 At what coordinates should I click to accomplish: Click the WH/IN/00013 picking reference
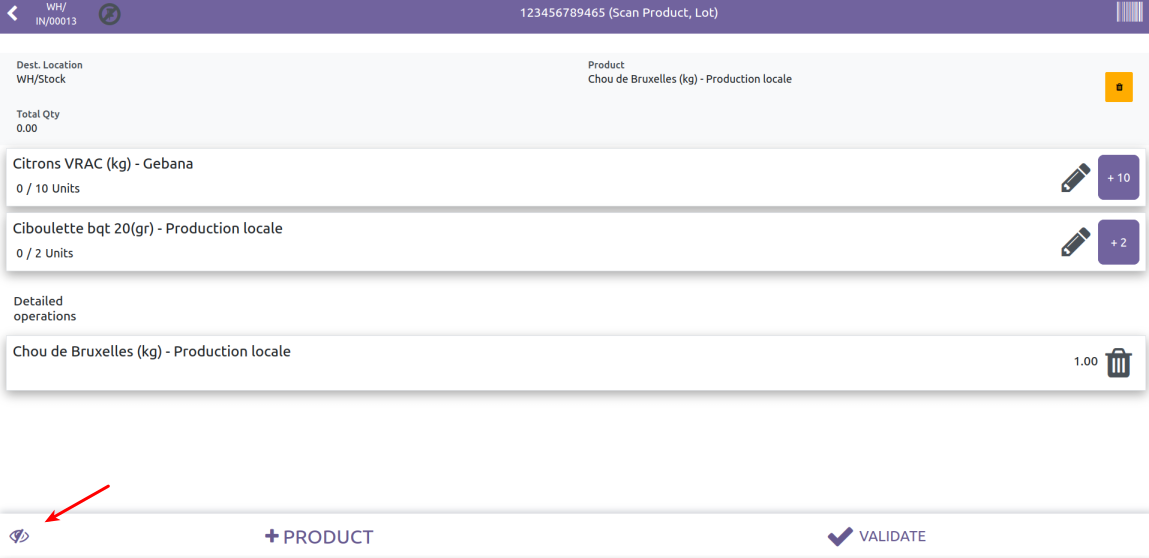[x=56, y=14]
